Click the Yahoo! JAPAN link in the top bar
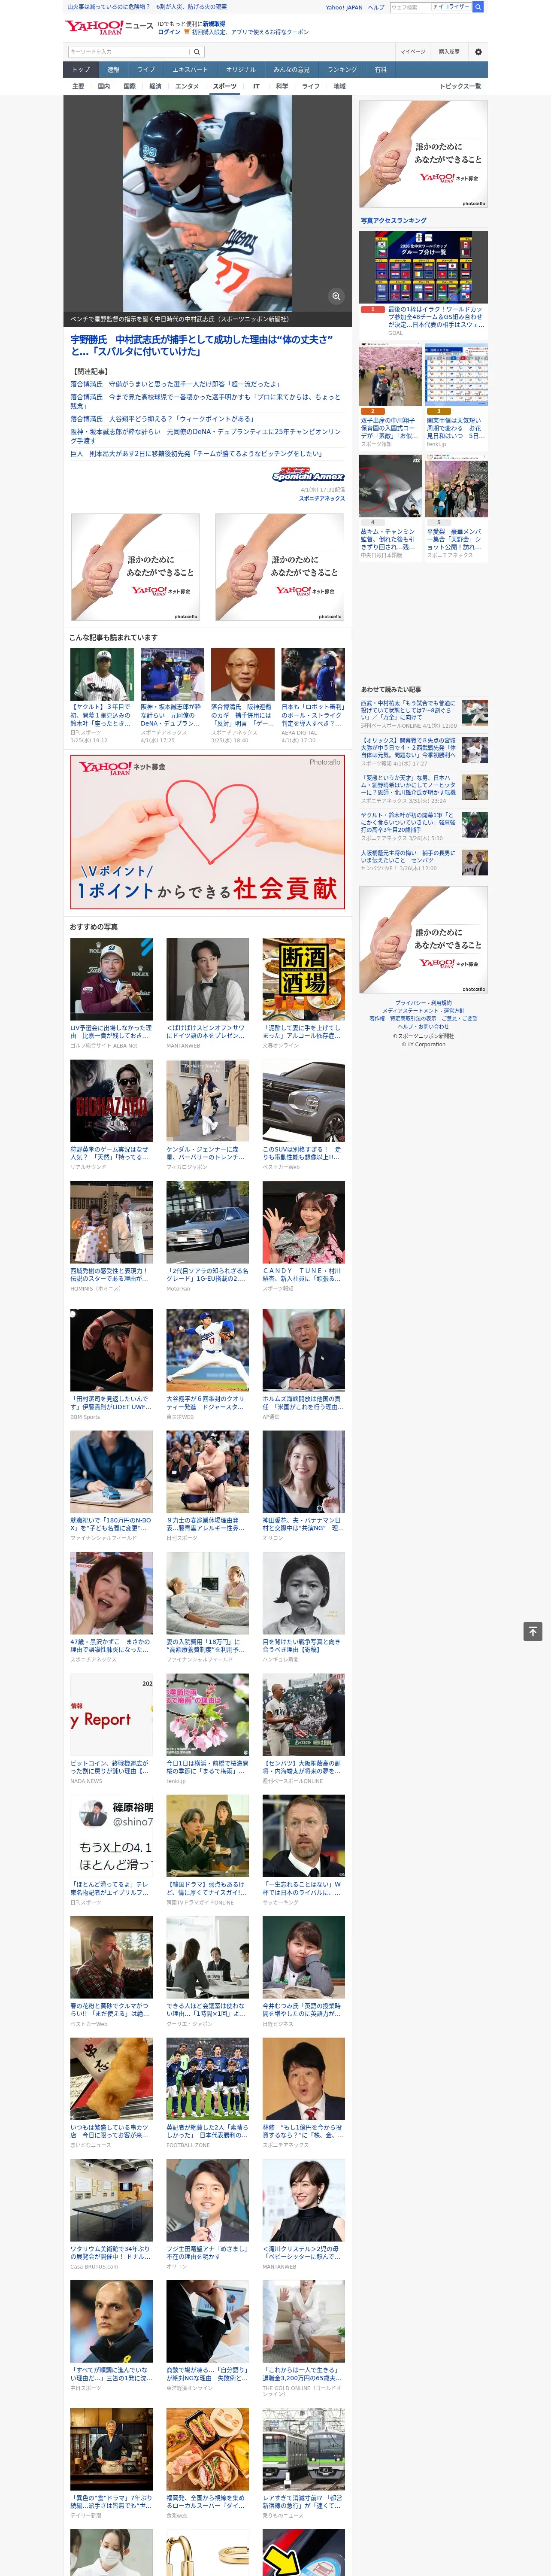 (344, 7)
